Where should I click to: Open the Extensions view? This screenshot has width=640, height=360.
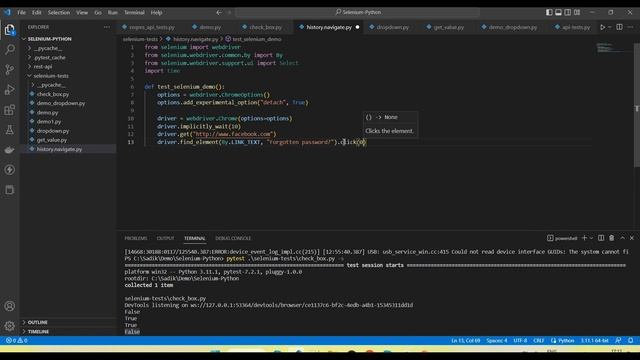coord(10,109)
